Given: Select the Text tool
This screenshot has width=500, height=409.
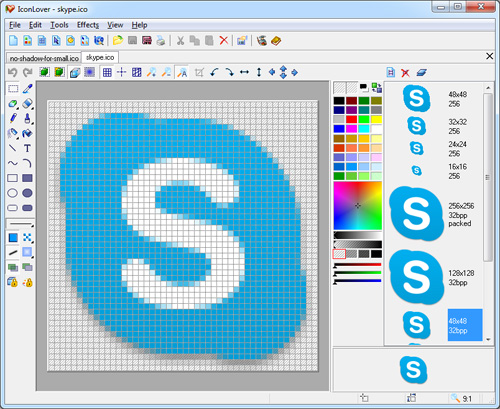Looking at the screenshot, I should [27, 148].
